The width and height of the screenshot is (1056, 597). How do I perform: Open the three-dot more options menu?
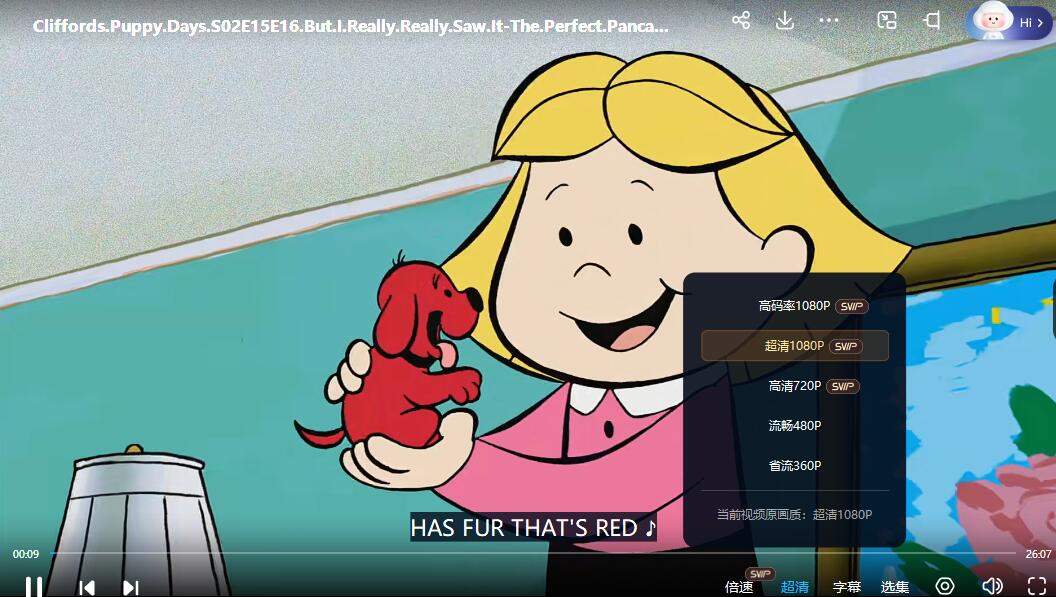tap(828, 20)
